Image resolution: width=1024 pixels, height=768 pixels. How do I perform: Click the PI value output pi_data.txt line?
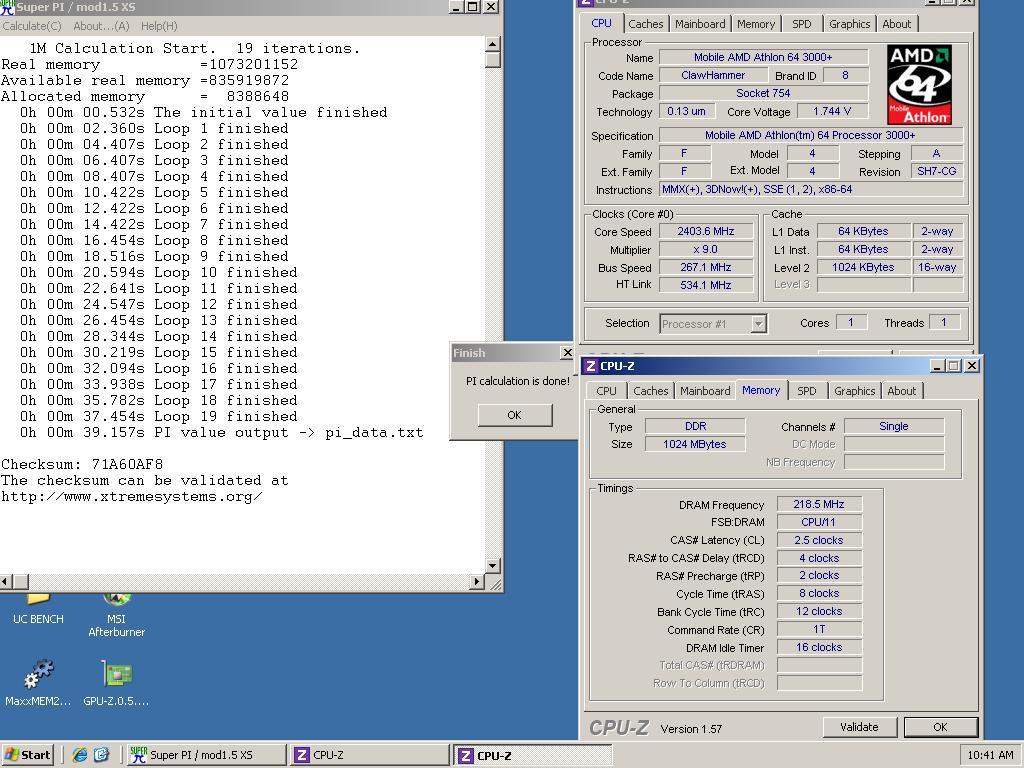click(x=221, y=432)
